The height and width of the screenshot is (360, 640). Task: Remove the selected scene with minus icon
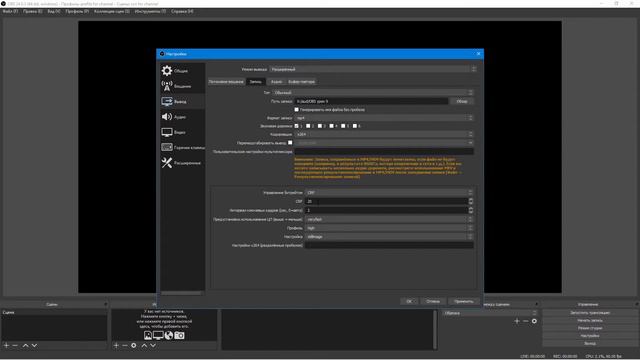pos(15,345)
